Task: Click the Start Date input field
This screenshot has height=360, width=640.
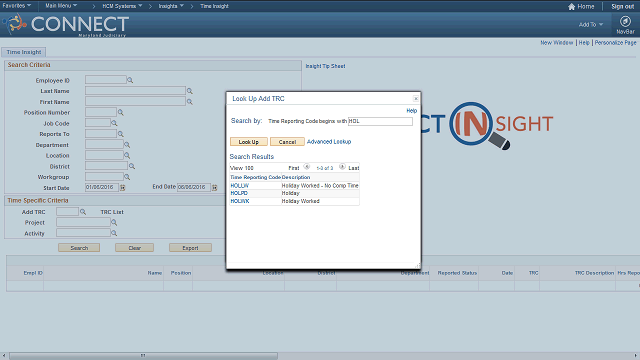Action: (x=102, y=187)
